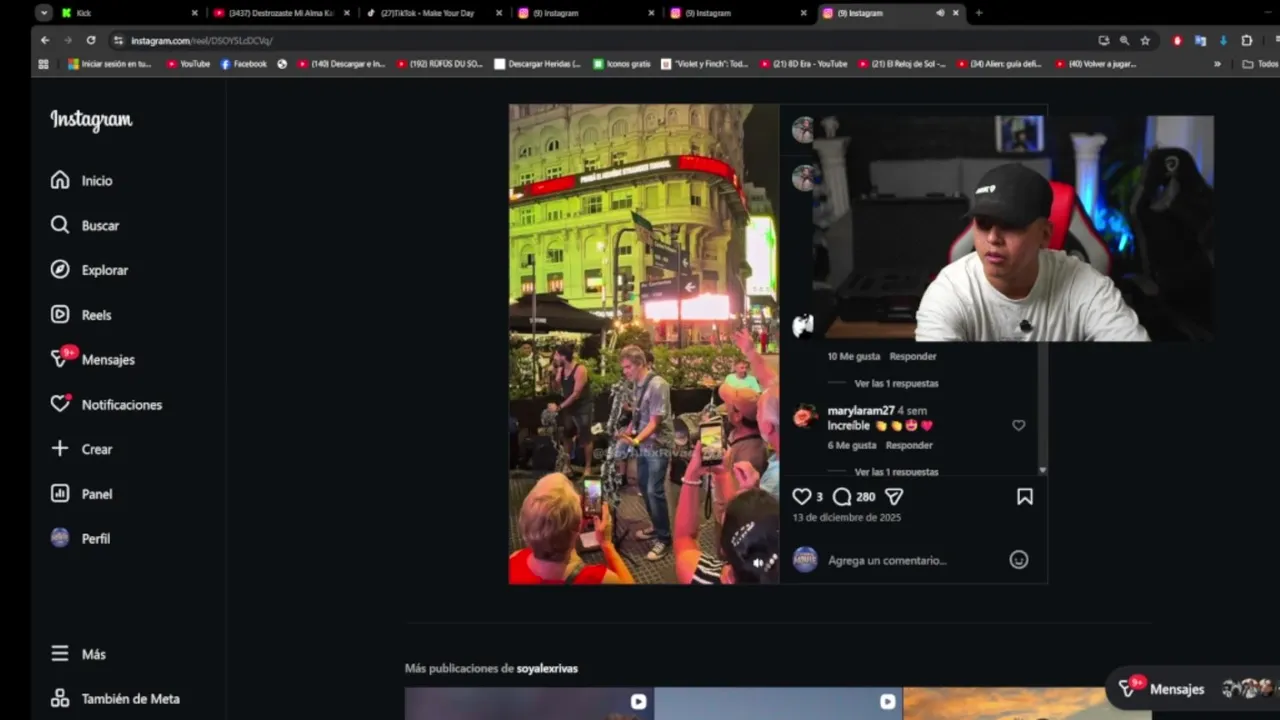The width and height of the screenshot is (1280, 720).
Task: Click the date 13 de diciembre de 2025
Action: pyautogui.click(x=846, y=517)
